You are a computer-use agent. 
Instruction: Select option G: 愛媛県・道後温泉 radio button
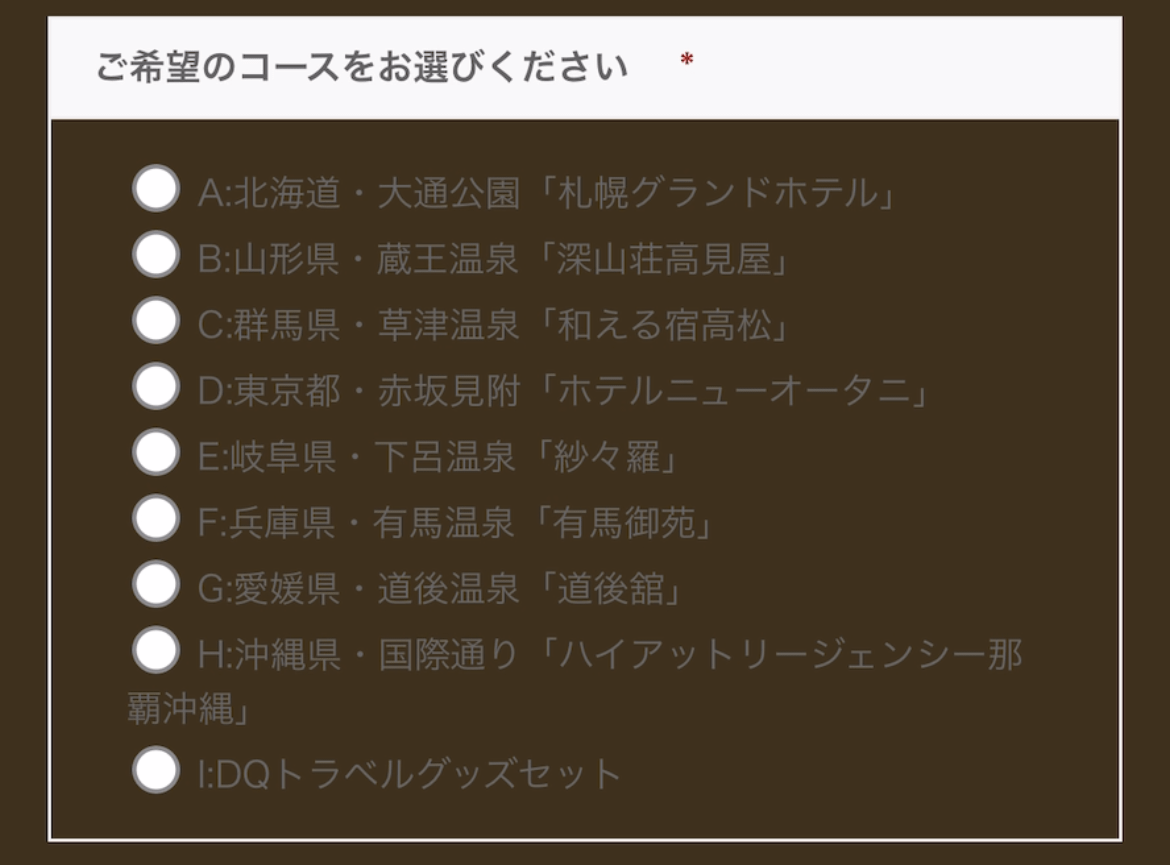pos(155,586)
